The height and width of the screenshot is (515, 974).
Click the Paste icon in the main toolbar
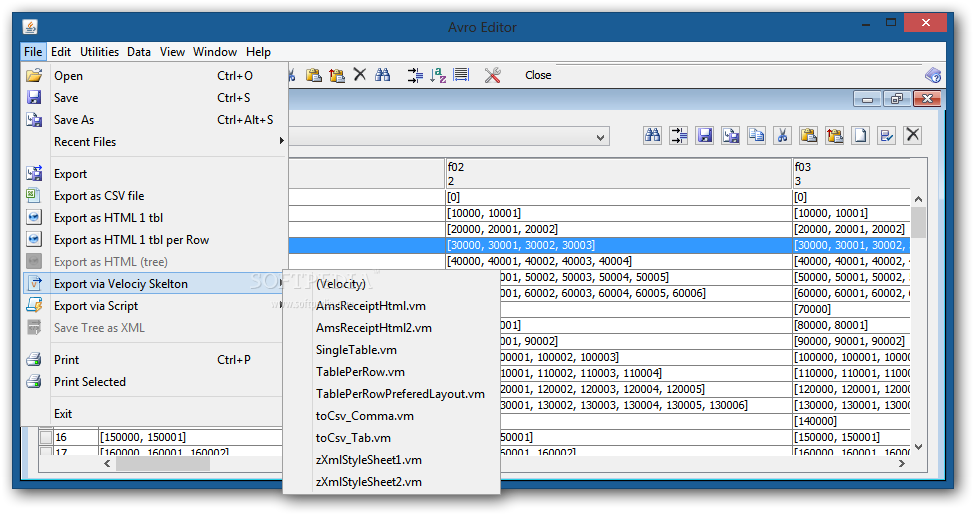[x=314, y=75]
